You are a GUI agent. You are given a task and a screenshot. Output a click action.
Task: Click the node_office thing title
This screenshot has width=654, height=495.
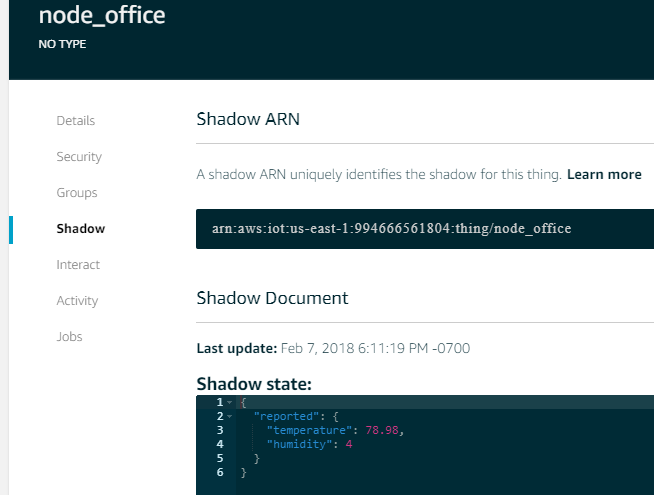pyautogui.click(x=102, y=15)
